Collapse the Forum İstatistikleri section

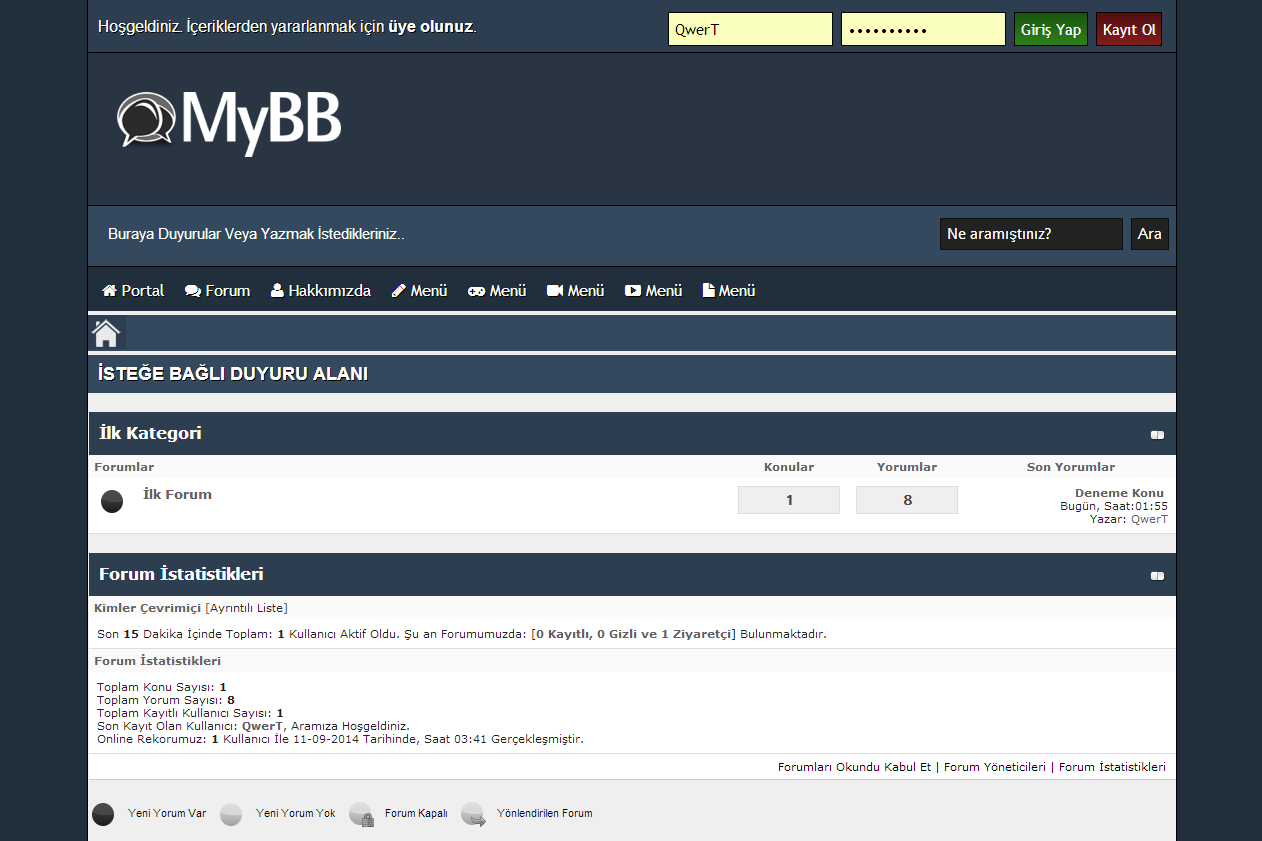tap(1157, 576)
